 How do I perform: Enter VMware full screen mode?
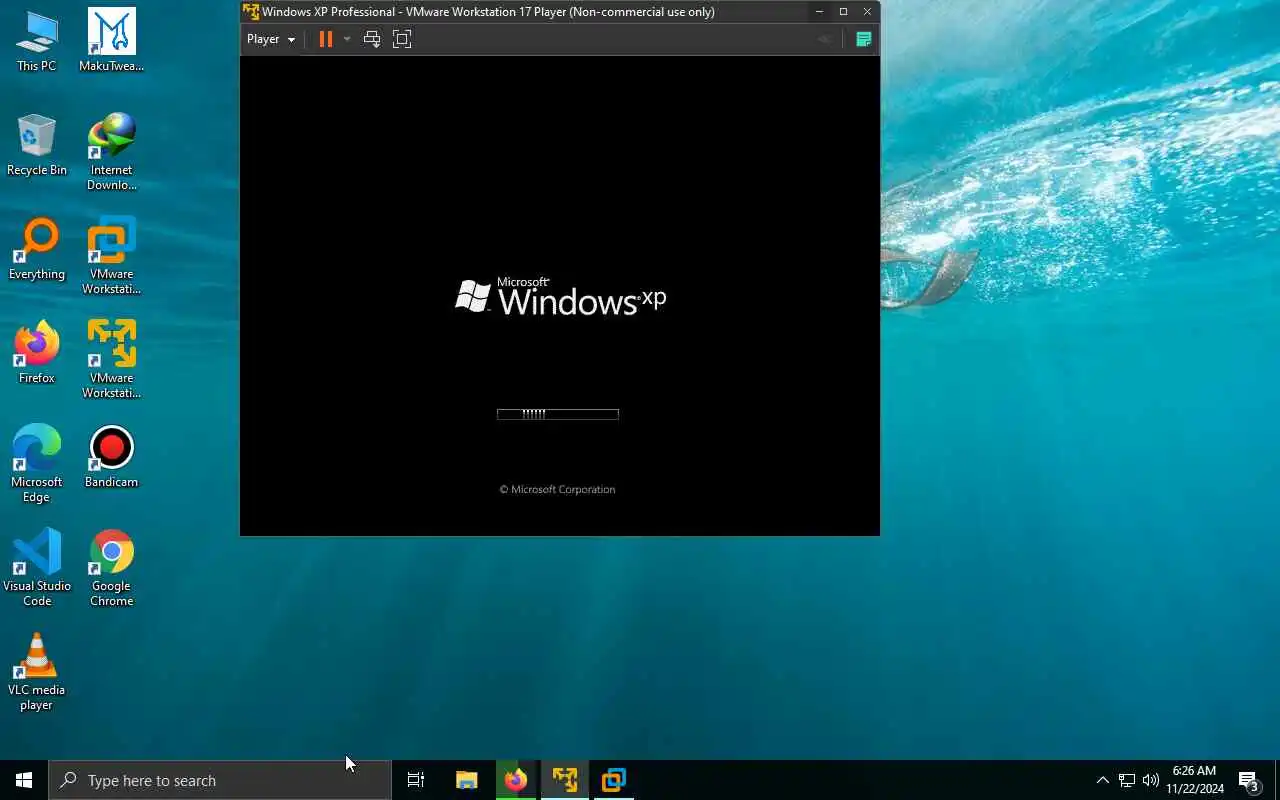coord(402,39)
